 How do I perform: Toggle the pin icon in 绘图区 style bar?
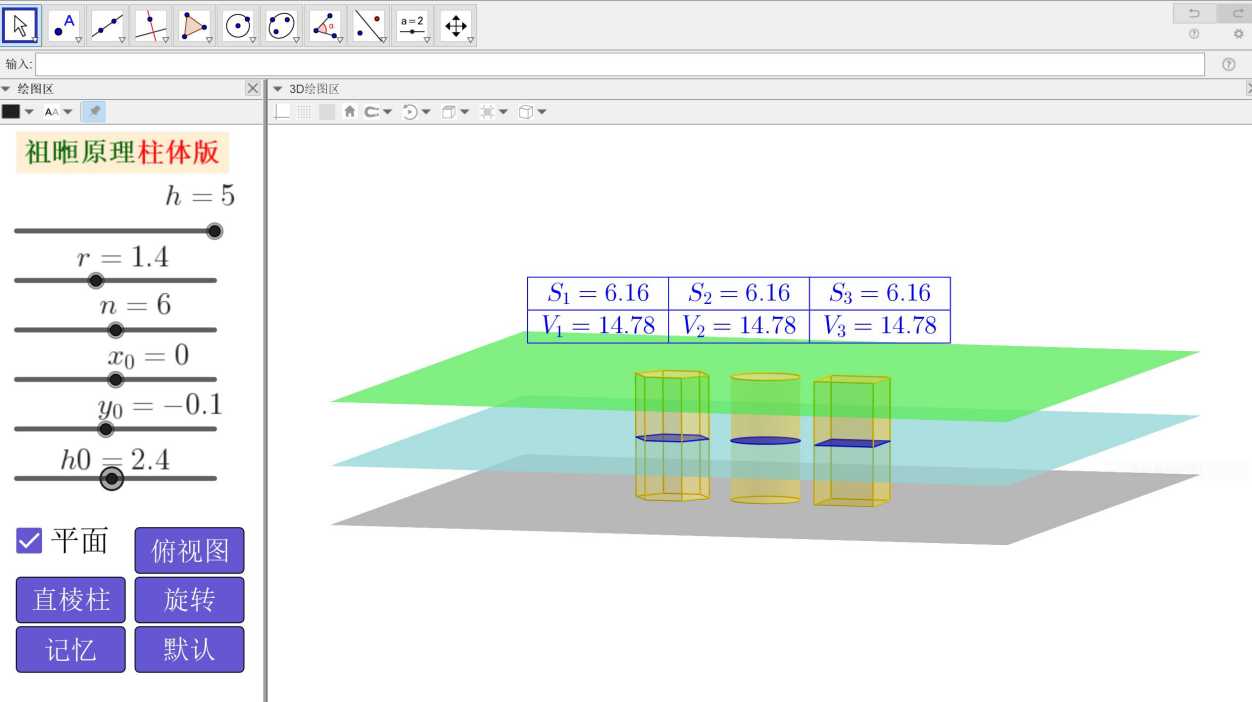(93, 112)
